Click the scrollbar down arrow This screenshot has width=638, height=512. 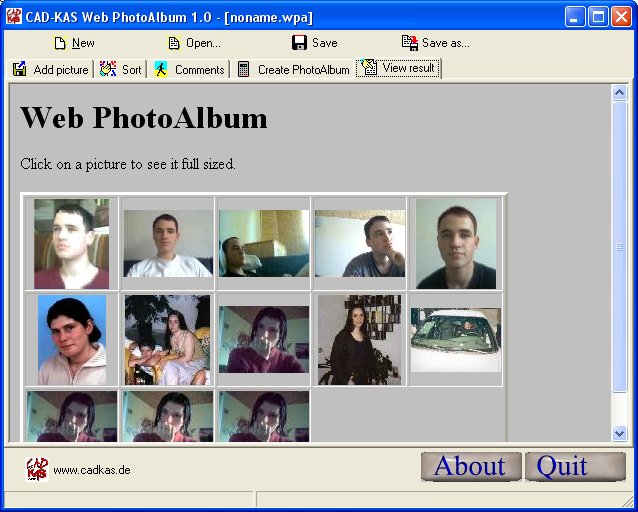tap(619, 433)
